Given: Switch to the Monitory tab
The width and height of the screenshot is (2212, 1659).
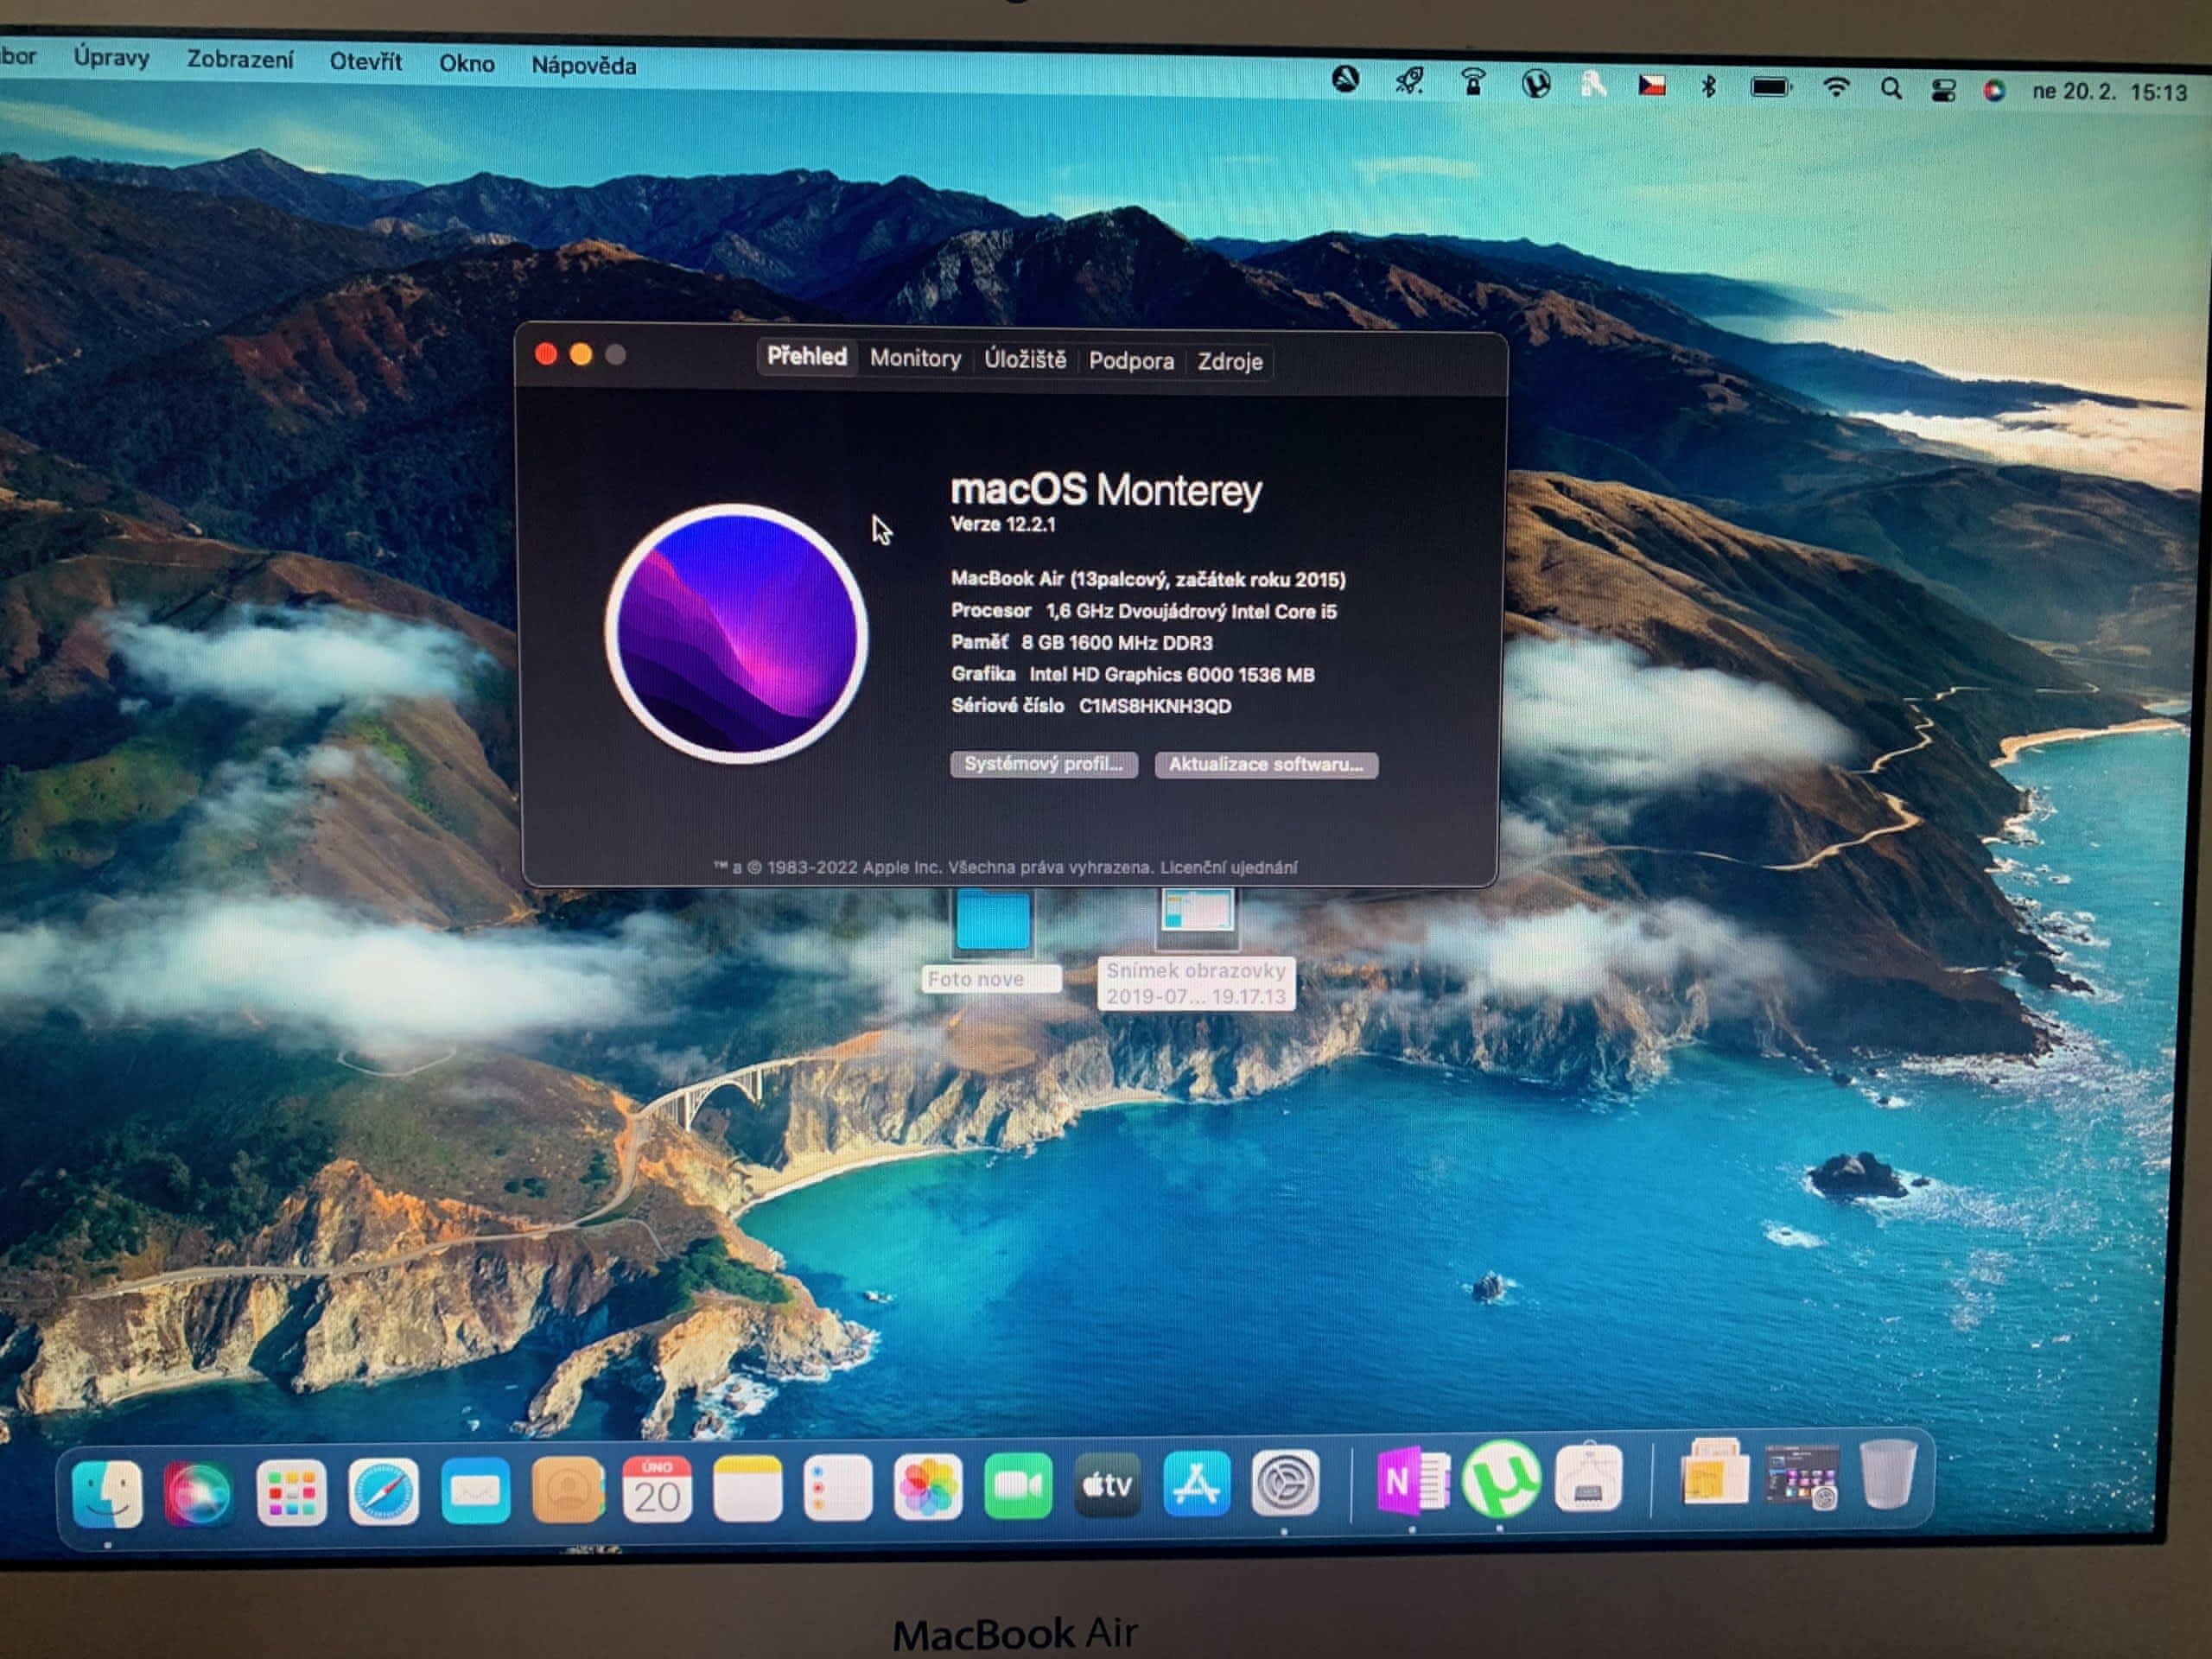Looking at the screenshot, I should coord(914,358).
